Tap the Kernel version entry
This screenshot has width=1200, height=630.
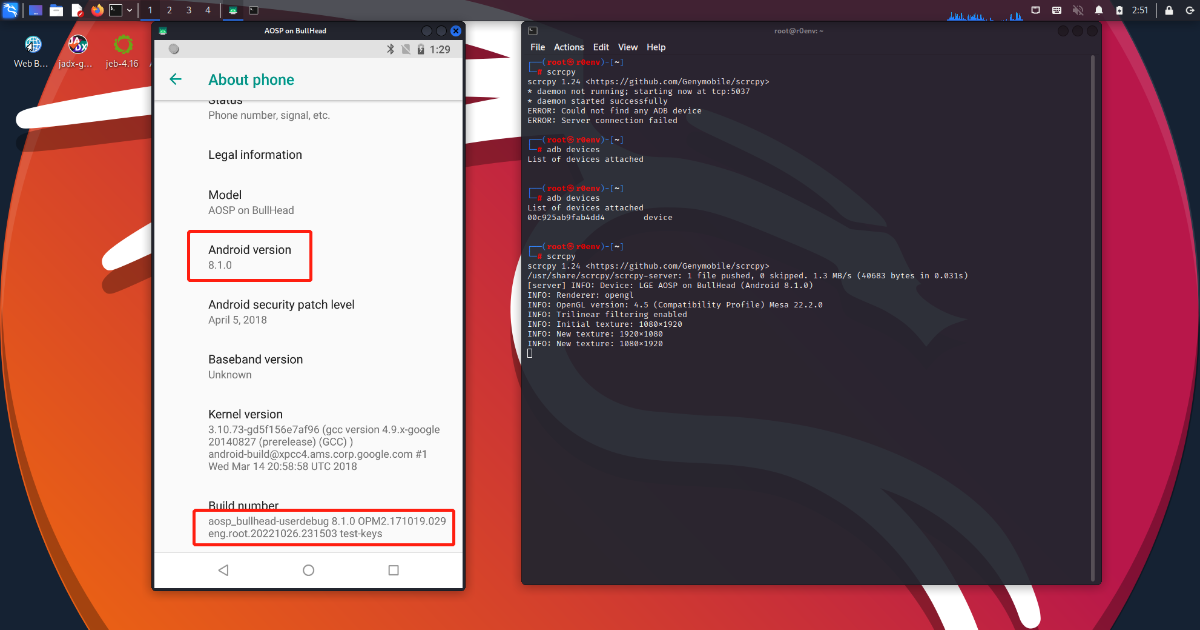click(x=308, y=440)
